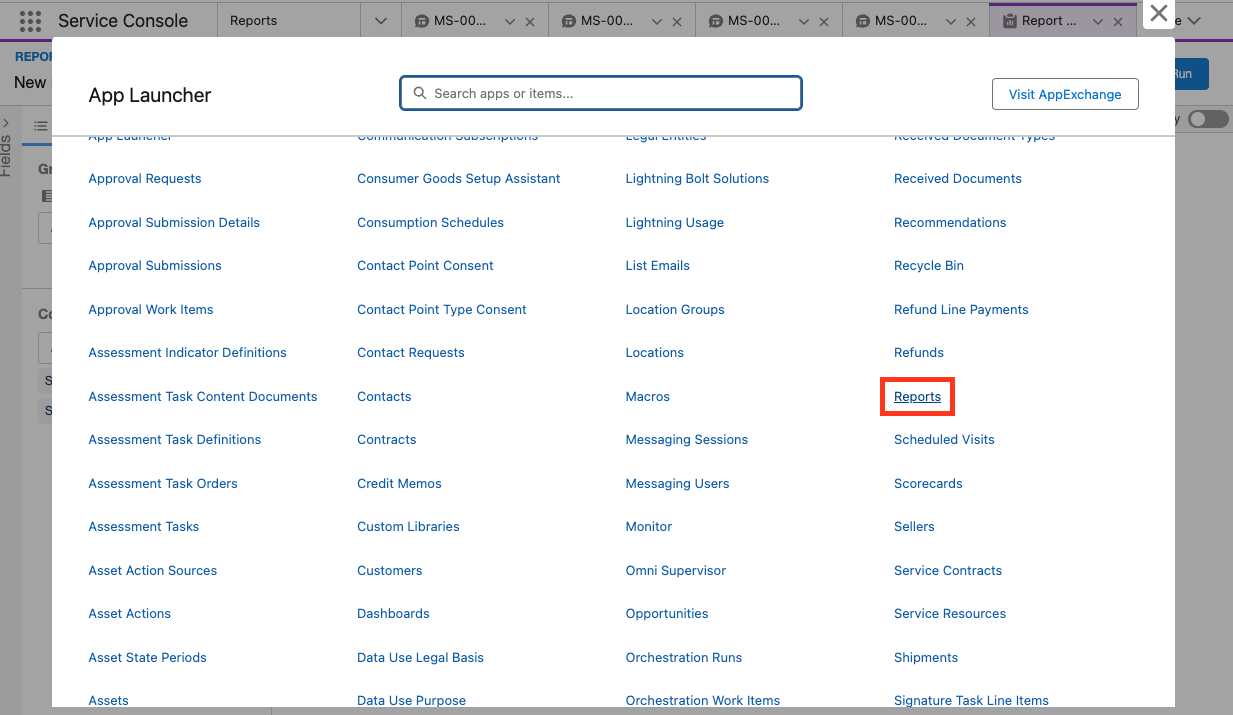
Task: Select Monitor
Action: [649, 527]
